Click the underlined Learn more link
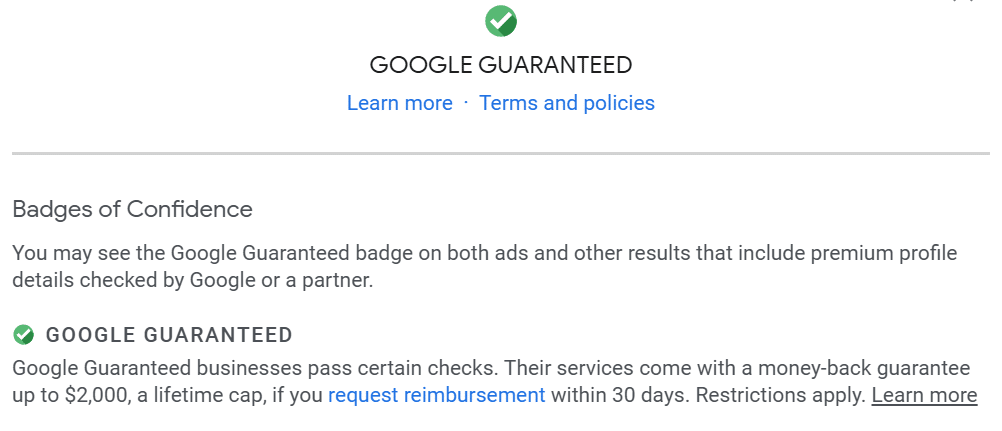The height and width of the screenshot is (431, 1002). tap(924, 395)
